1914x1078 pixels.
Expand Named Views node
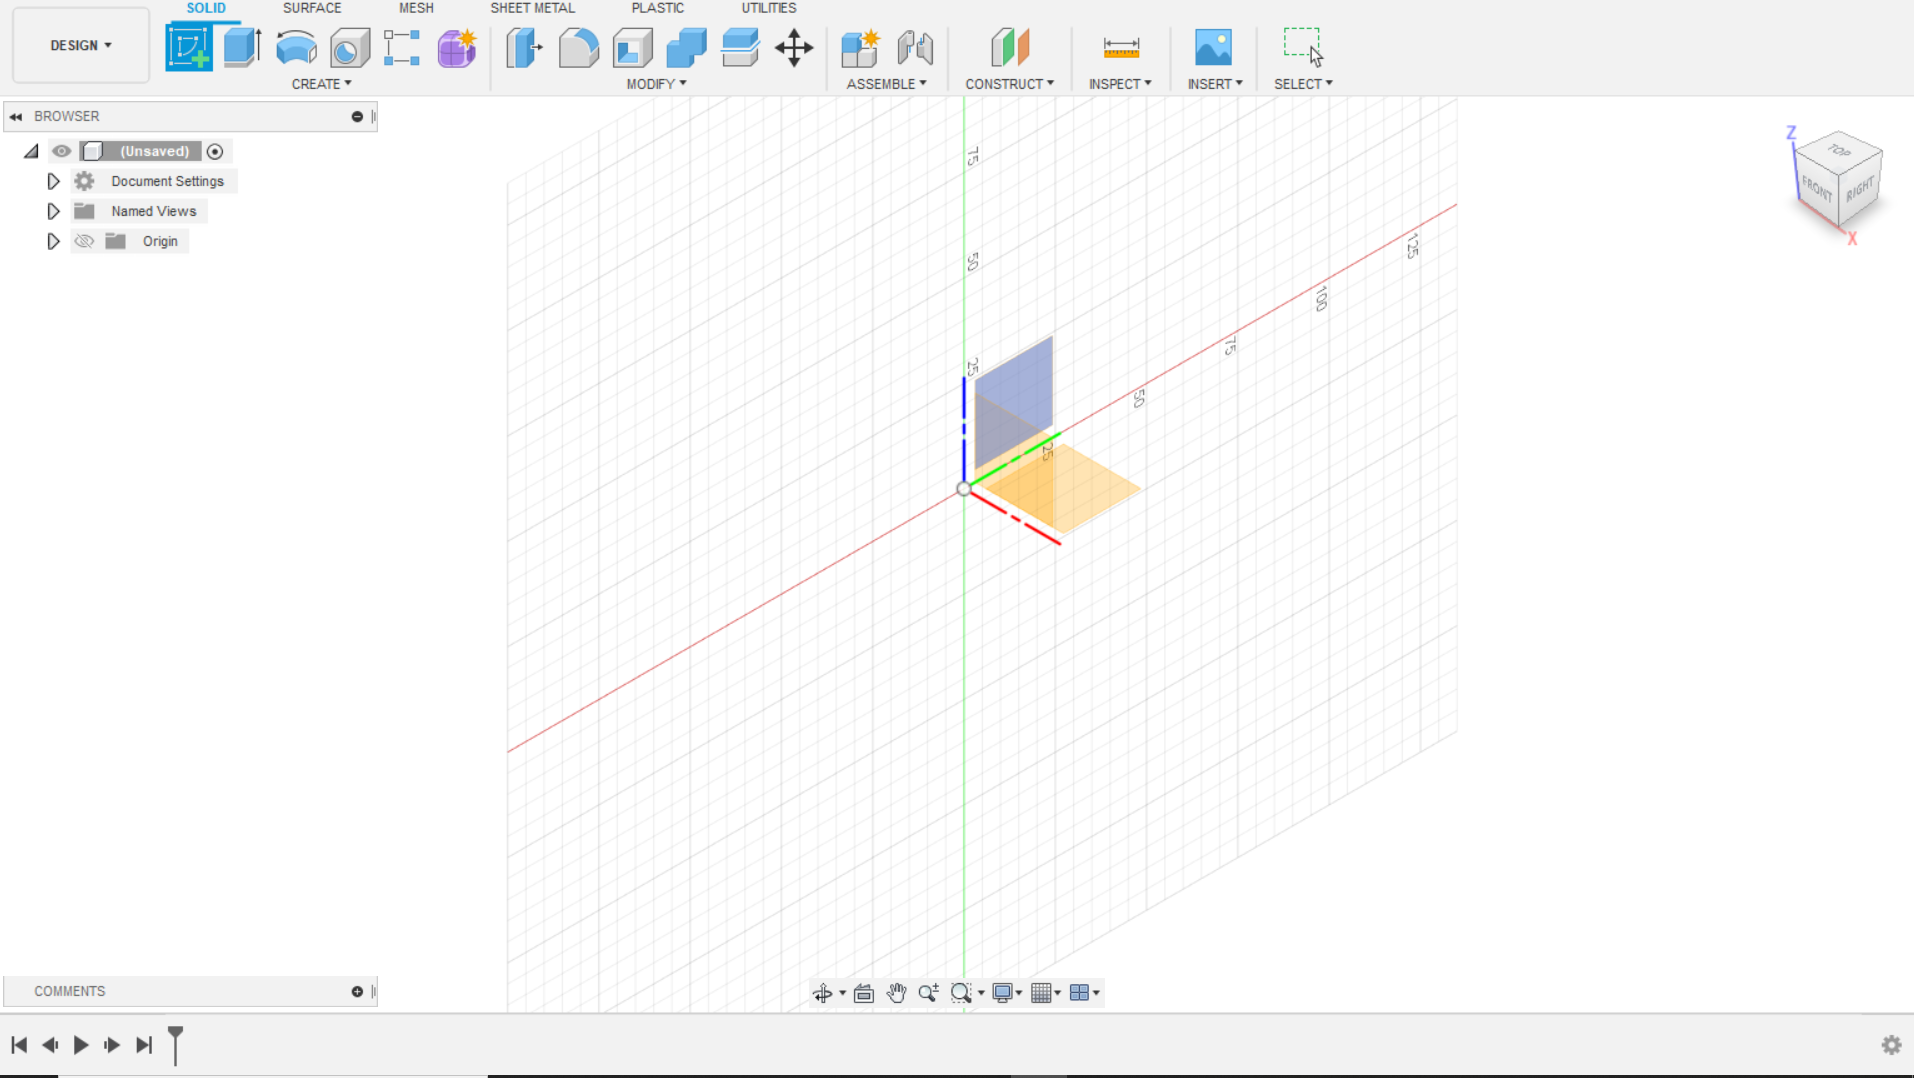[54, 211]
